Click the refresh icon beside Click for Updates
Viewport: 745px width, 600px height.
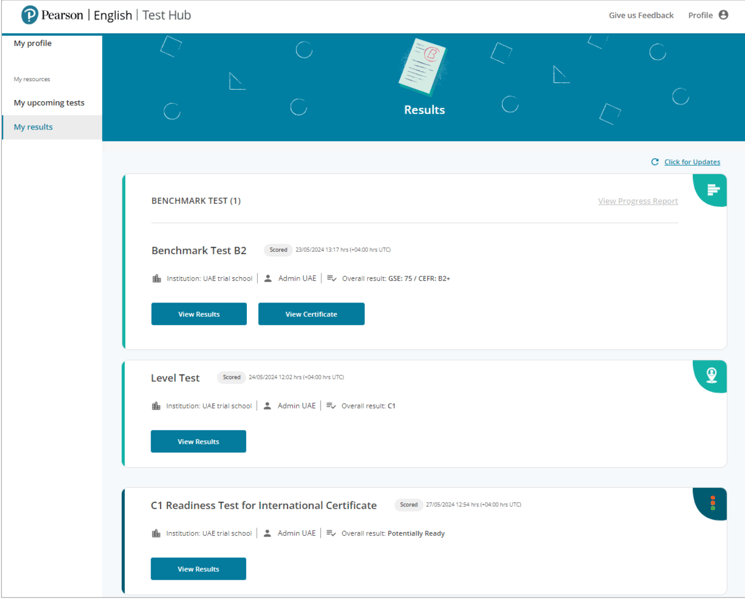tap(655, 162)
